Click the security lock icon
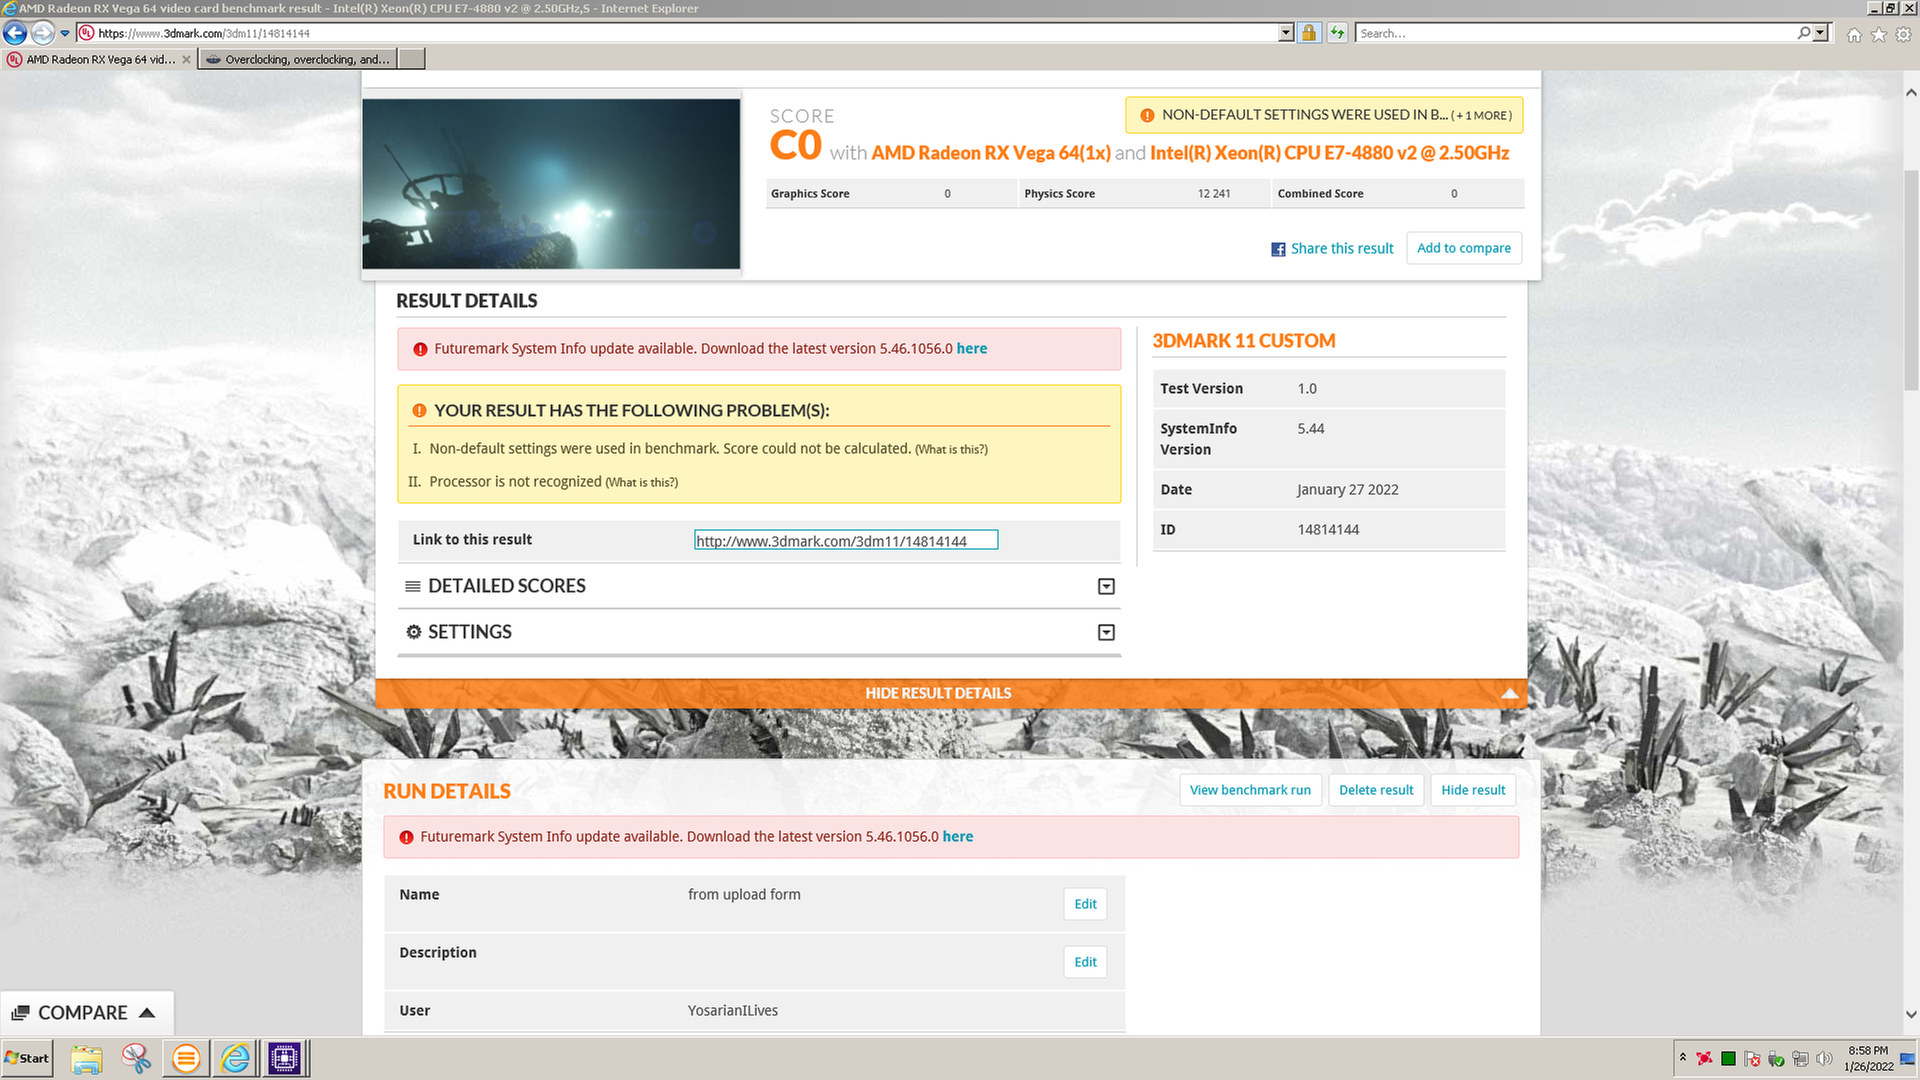Viewport: 1920px width, 1080px height. point(1308,33)
